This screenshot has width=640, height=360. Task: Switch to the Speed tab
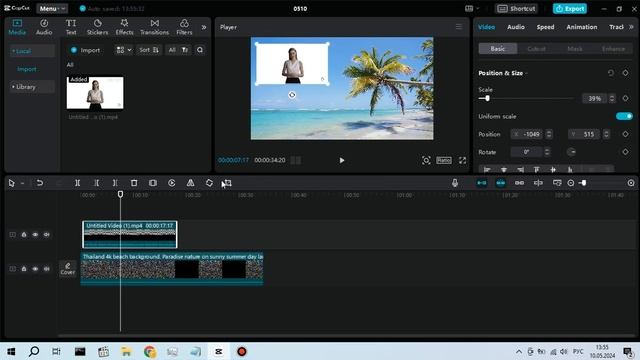[545, 27]
